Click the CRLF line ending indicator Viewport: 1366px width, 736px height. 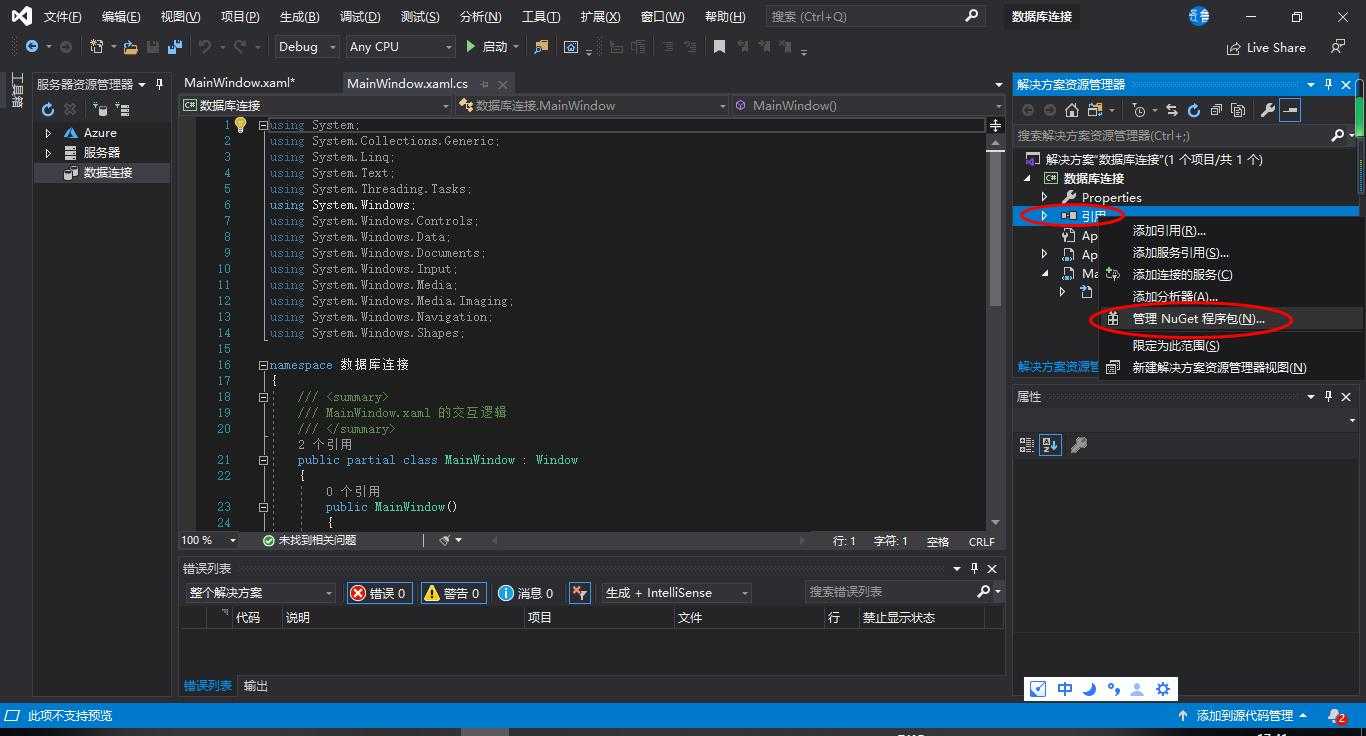pyautogui.click(x=982, y=541)
